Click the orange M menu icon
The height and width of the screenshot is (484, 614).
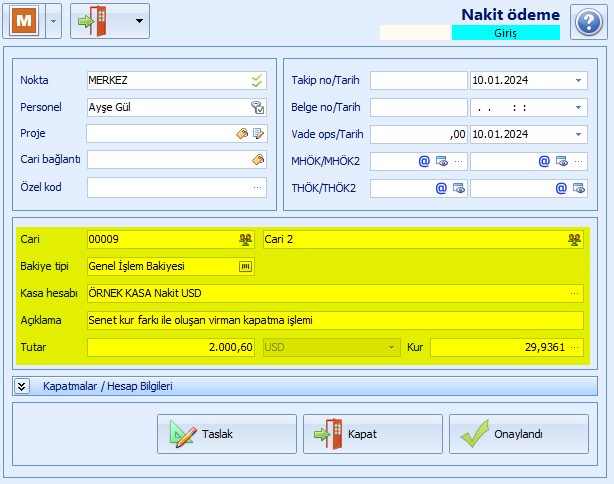click(x=24, y=21)
